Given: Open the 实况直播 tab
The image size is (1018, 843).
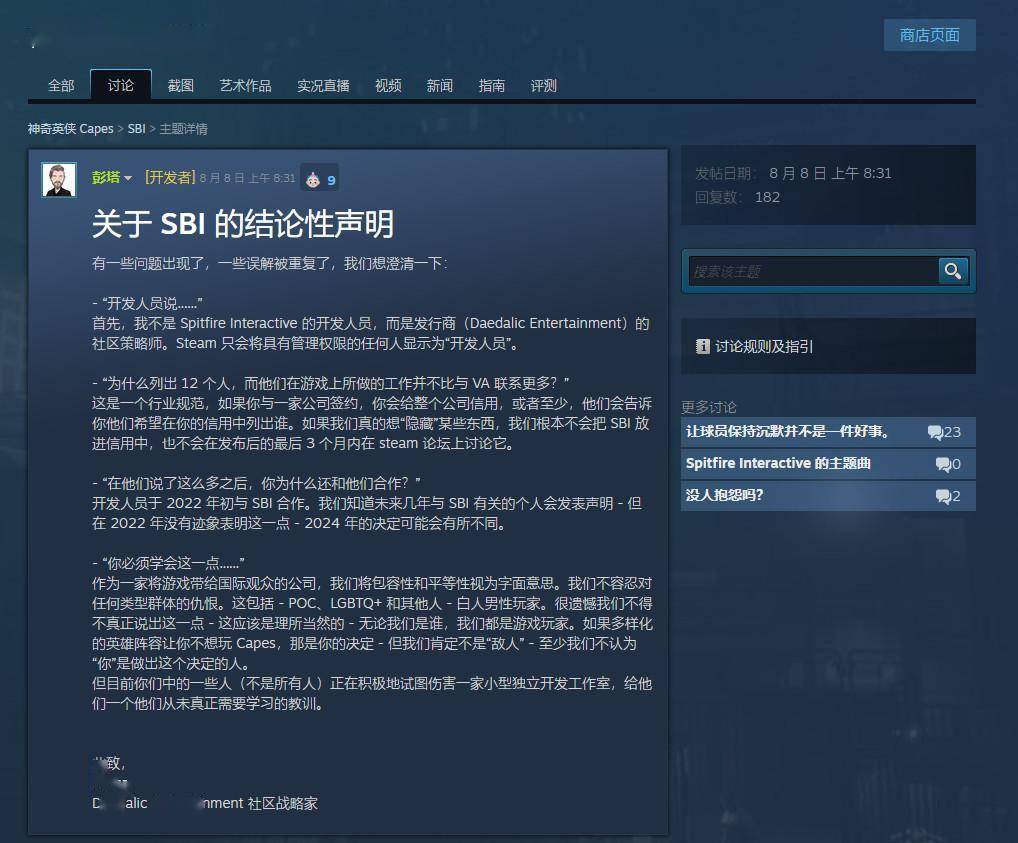Looking at the screenshot, I should 323,86.
